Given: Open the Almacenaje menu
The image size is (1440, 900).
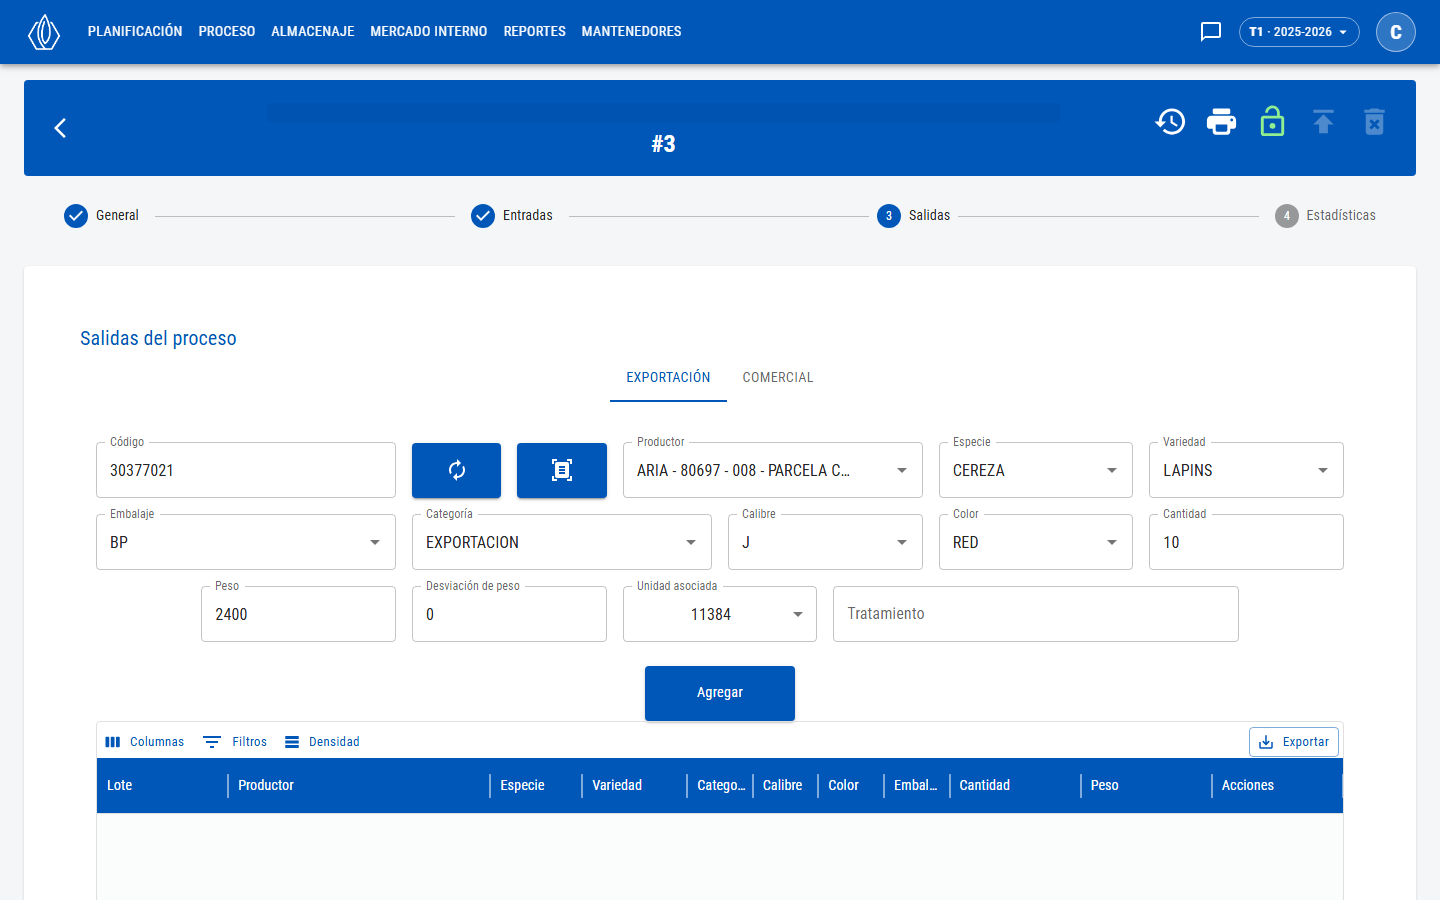Looking at the screenshot, I should [x=313, y=32].
